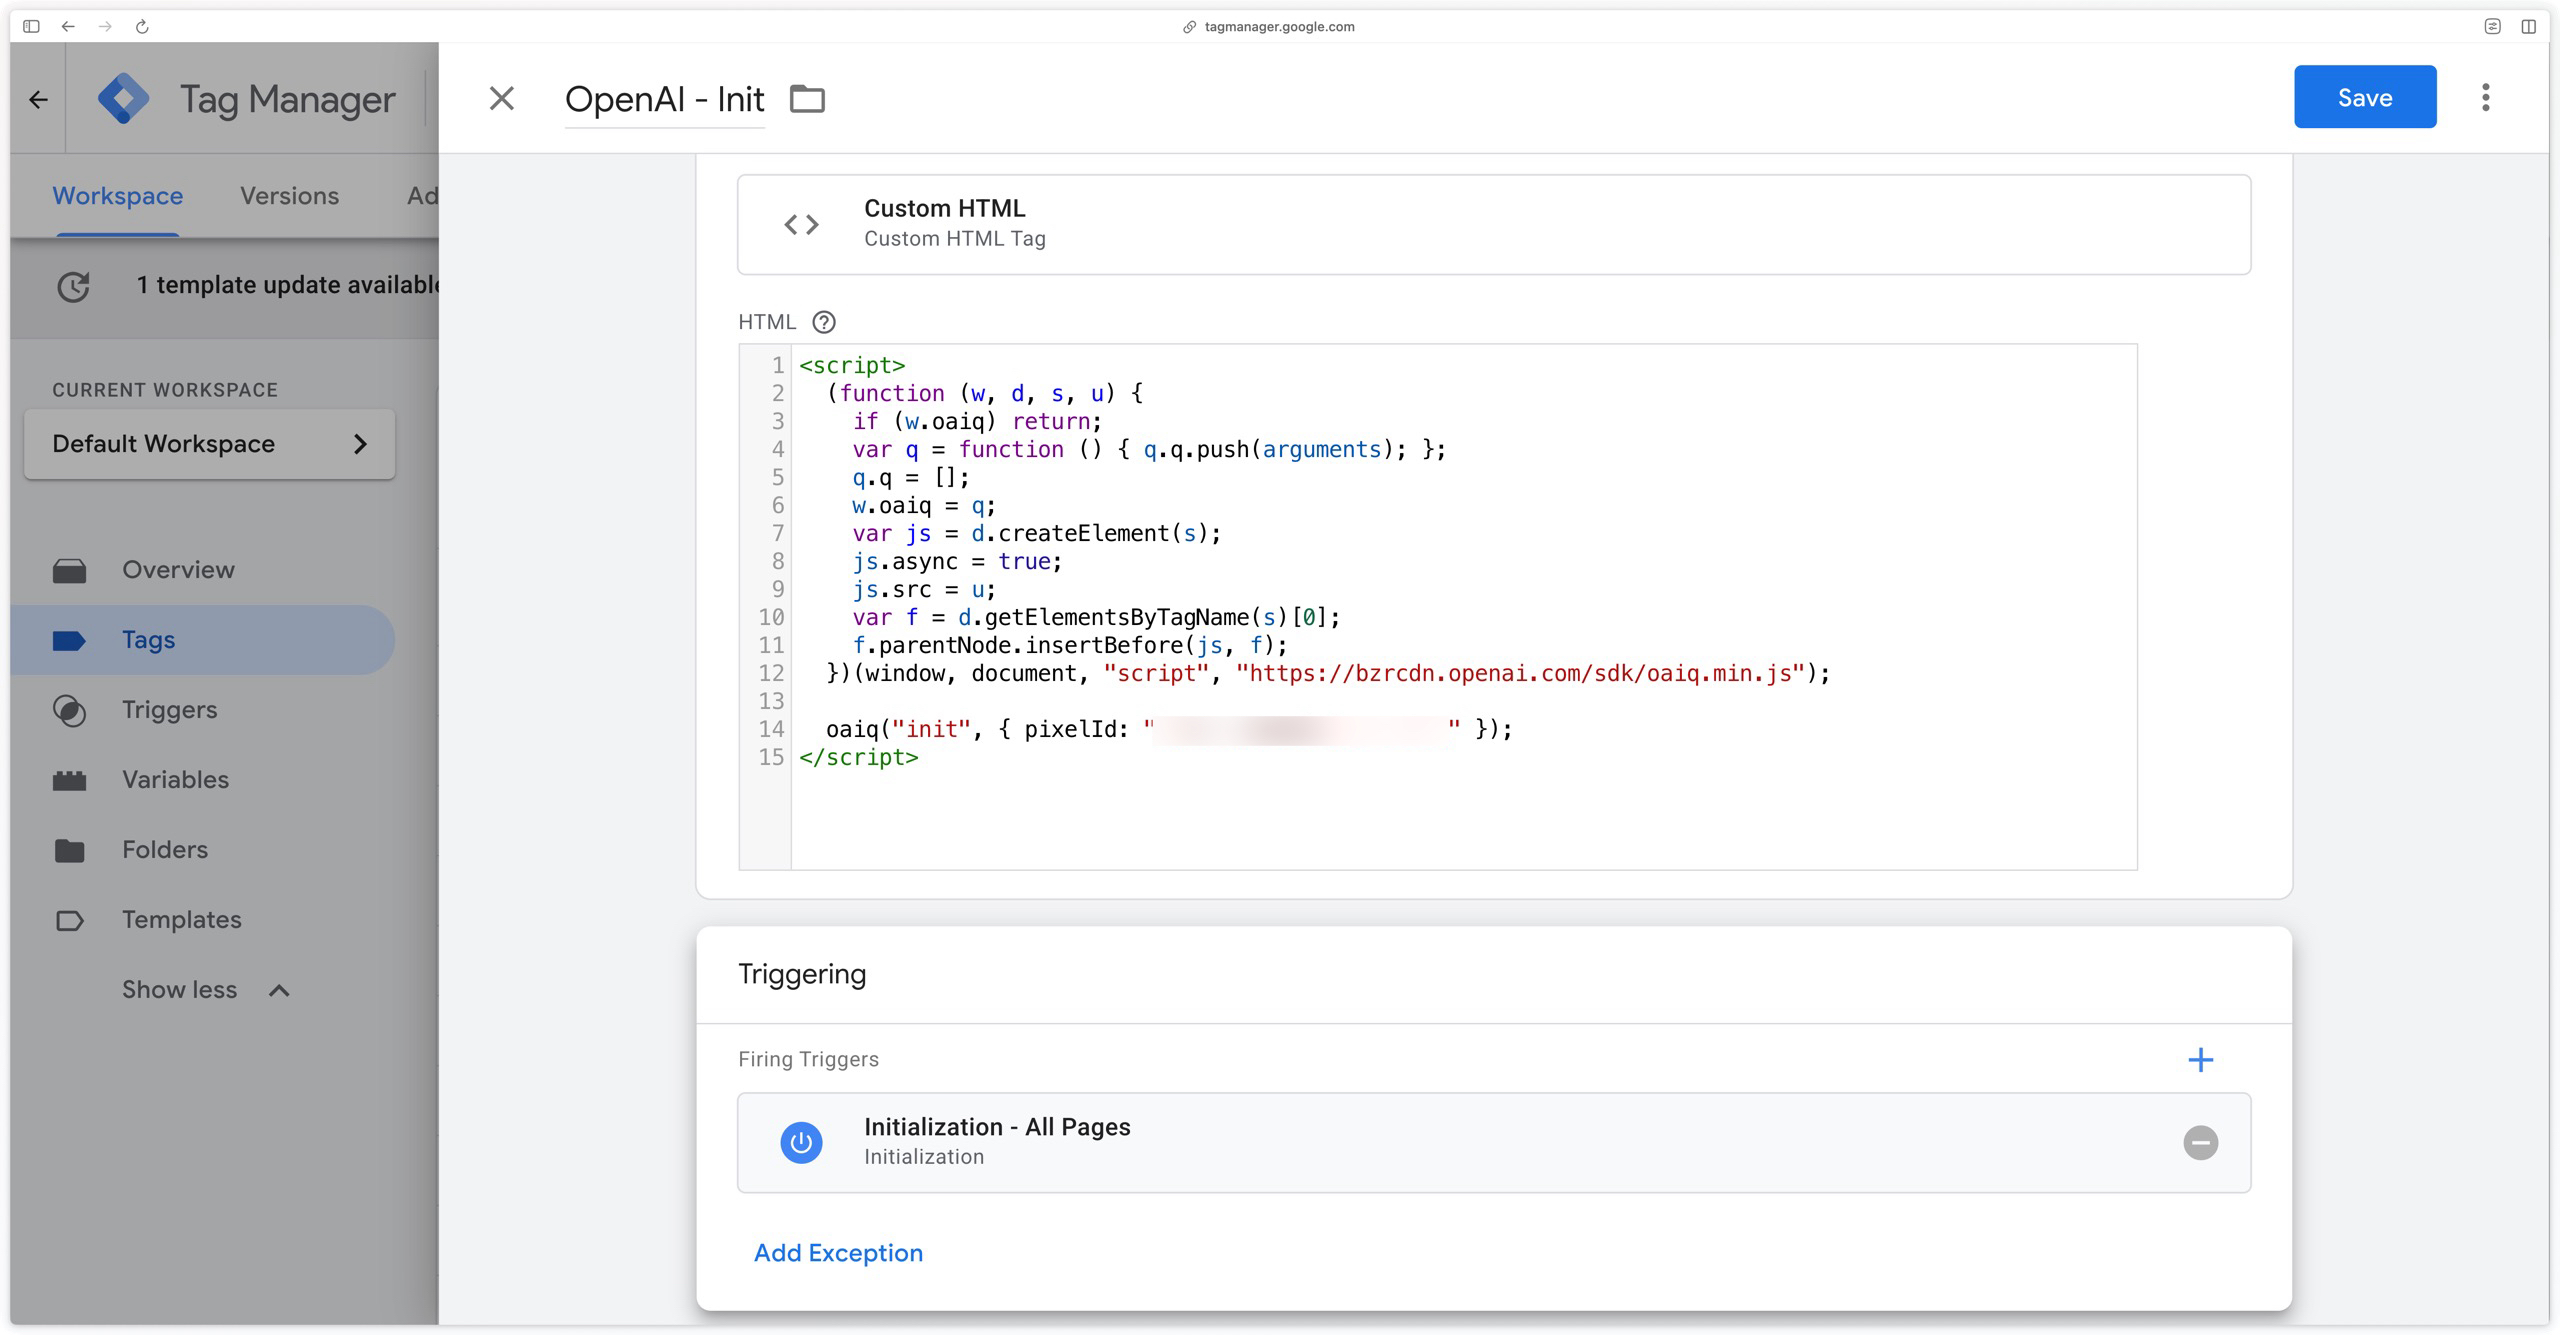The width and height of the screenshot is (2560, 1335).
Task: Open the Initialization - All Pages trigger
Action: [1493, 1142]
